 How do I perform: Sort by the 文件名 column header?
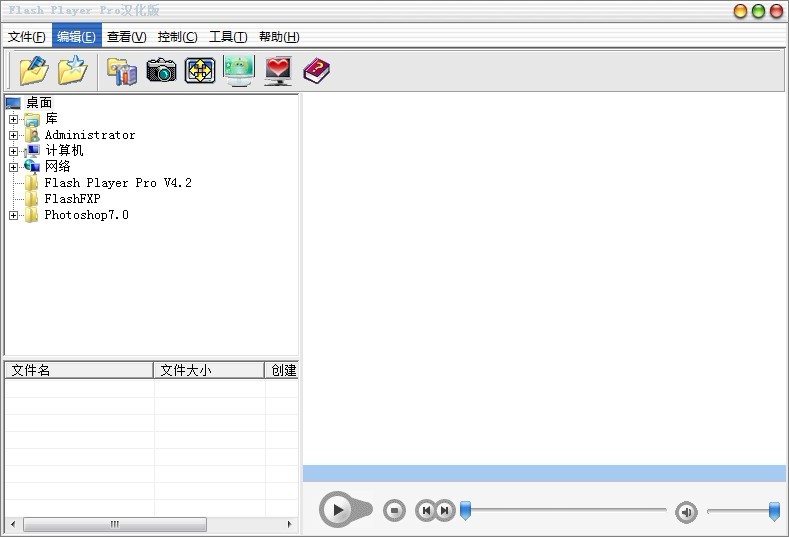point(78,370)
